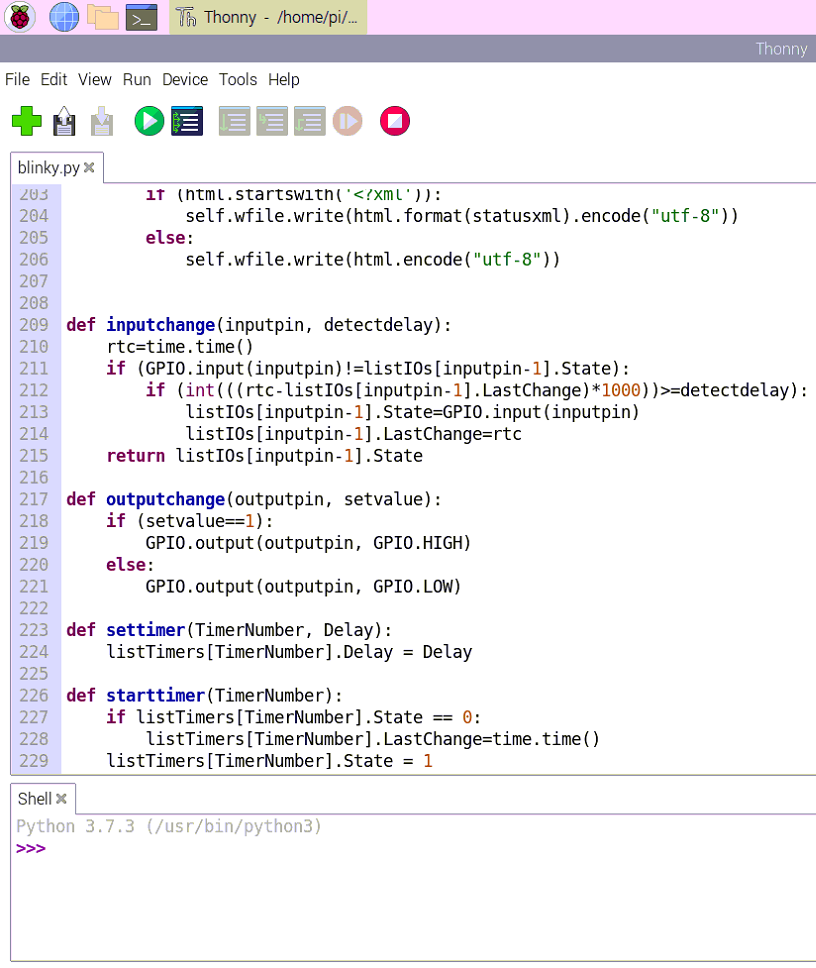
Task: Click the Step over icon
Action: pyautogui.click(x=233, y=121)
